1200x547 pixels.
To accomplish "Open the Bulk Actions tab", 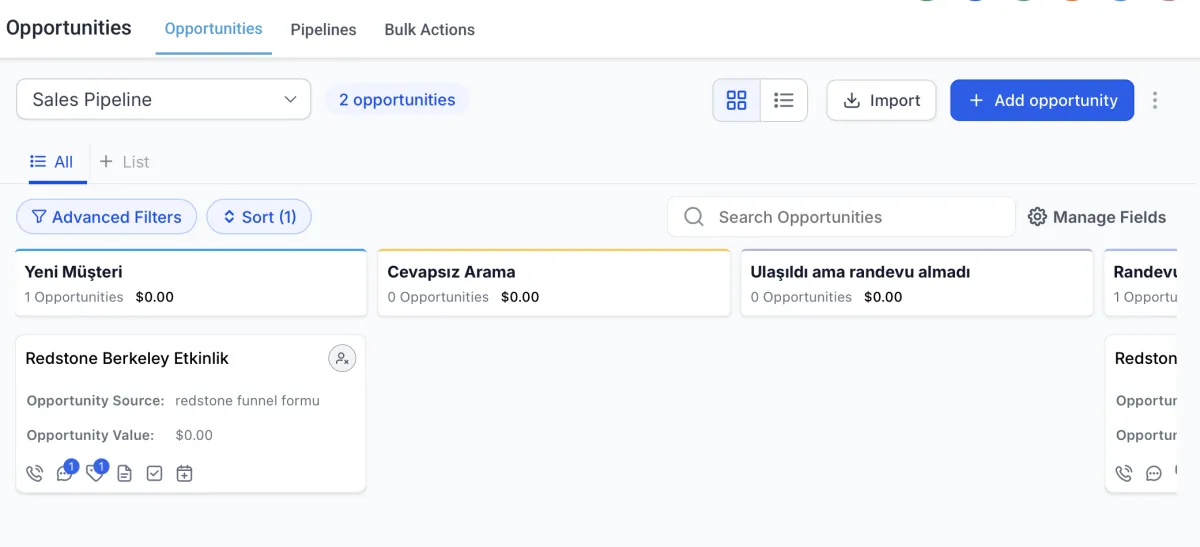I will tap(429, 30).
